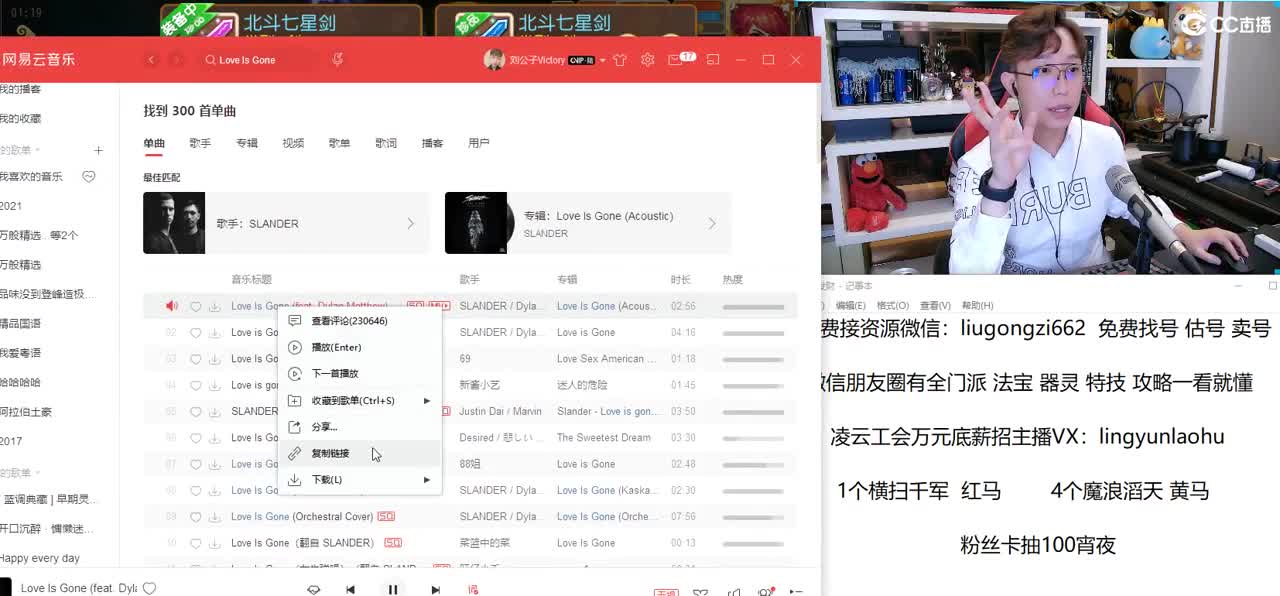This screenshot has height=596, width=1280.
Task: Choose 复制链接 from context menu
Action: pyautogui.click(x=330, y=453)
